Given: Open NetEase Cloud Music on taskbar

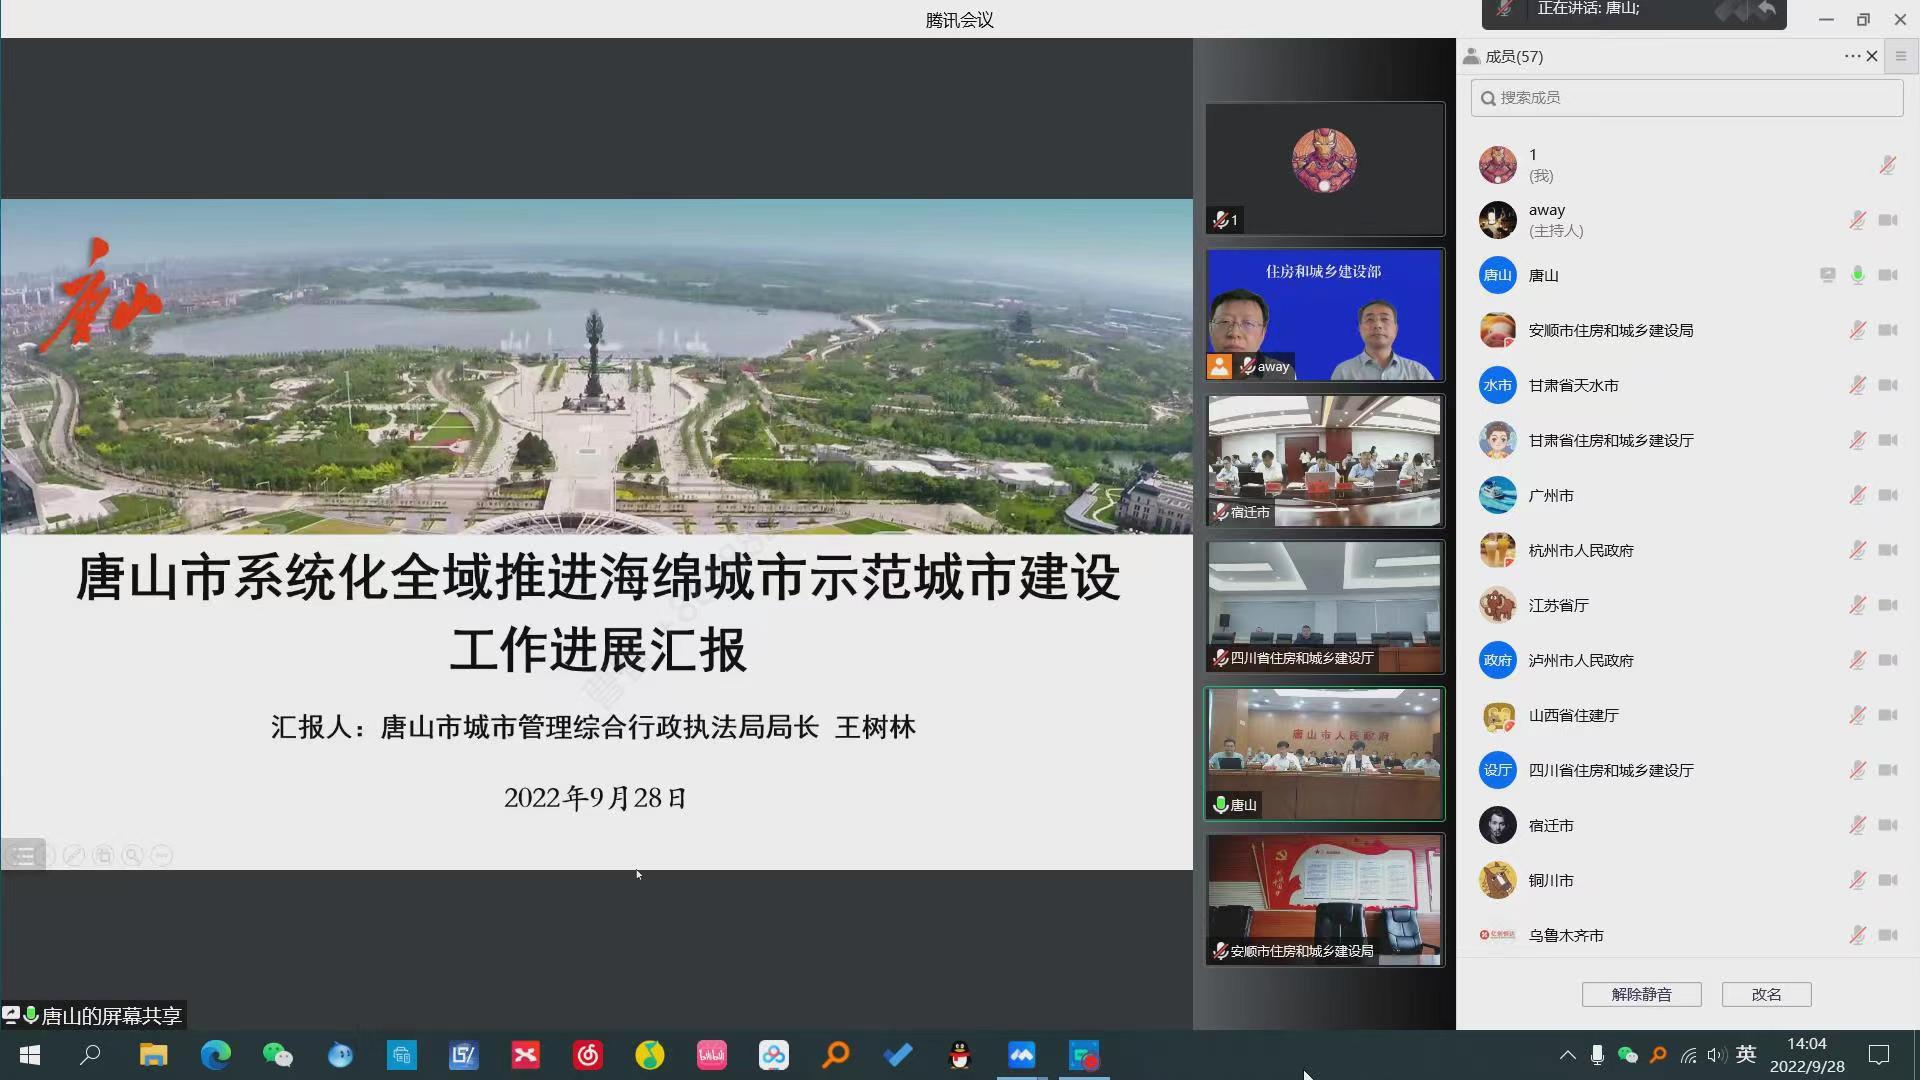Looking at the screenshot, I should 588,1055.
